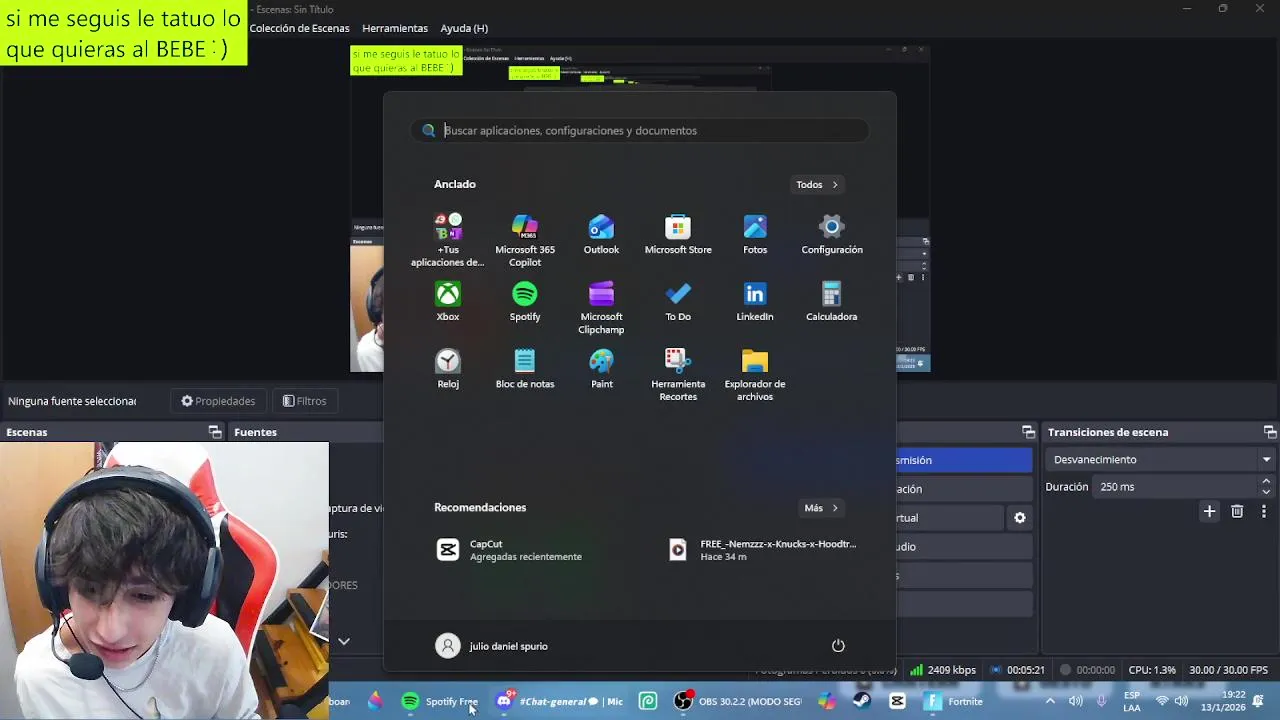Delete the selected scene transition
The height and width of the screenshot is (720, 1280).
click(x=1237, y=511)
